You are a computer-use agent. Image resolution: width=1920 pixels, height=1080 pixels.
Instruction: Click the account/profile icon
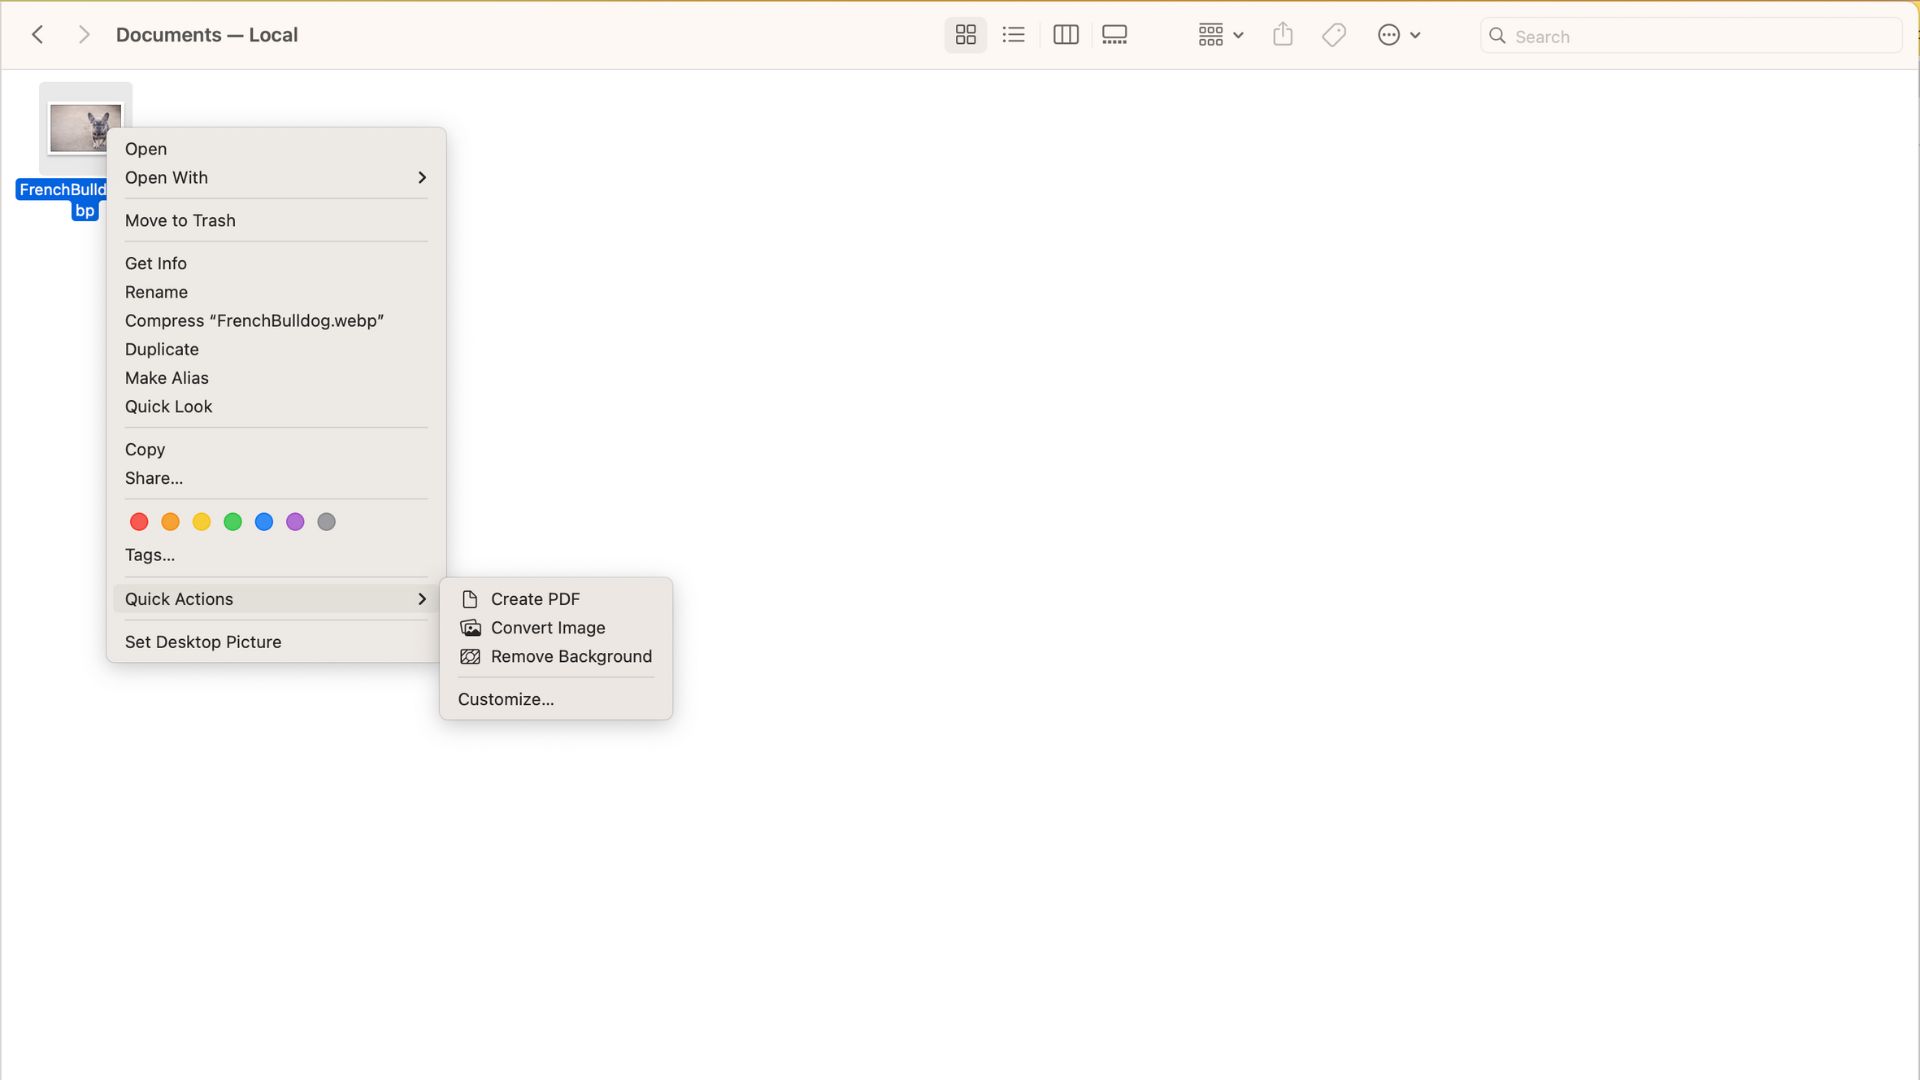(1389, 34)
